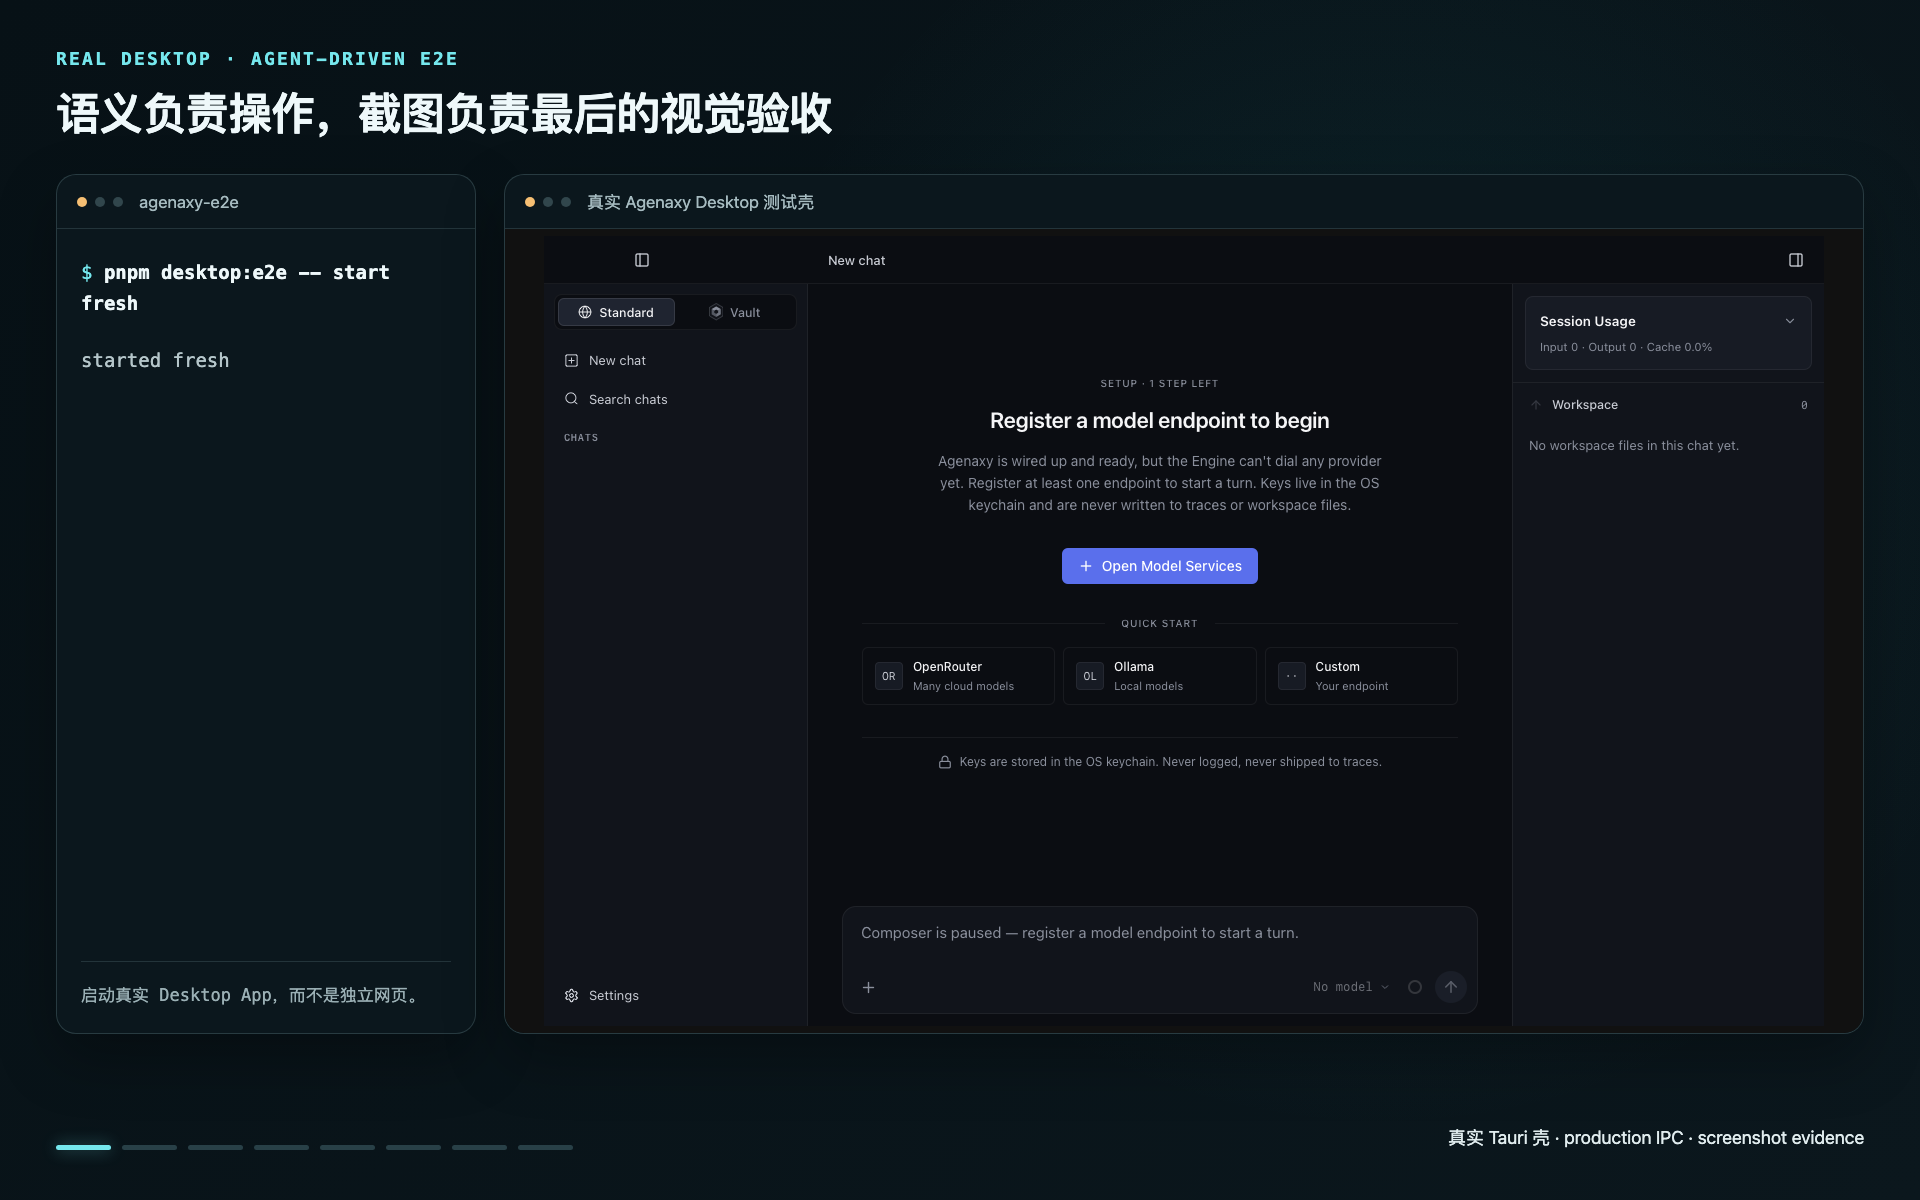Click the New chat title tab
The height and width of the screenshot is (1200, 1920).
[856, 260]
